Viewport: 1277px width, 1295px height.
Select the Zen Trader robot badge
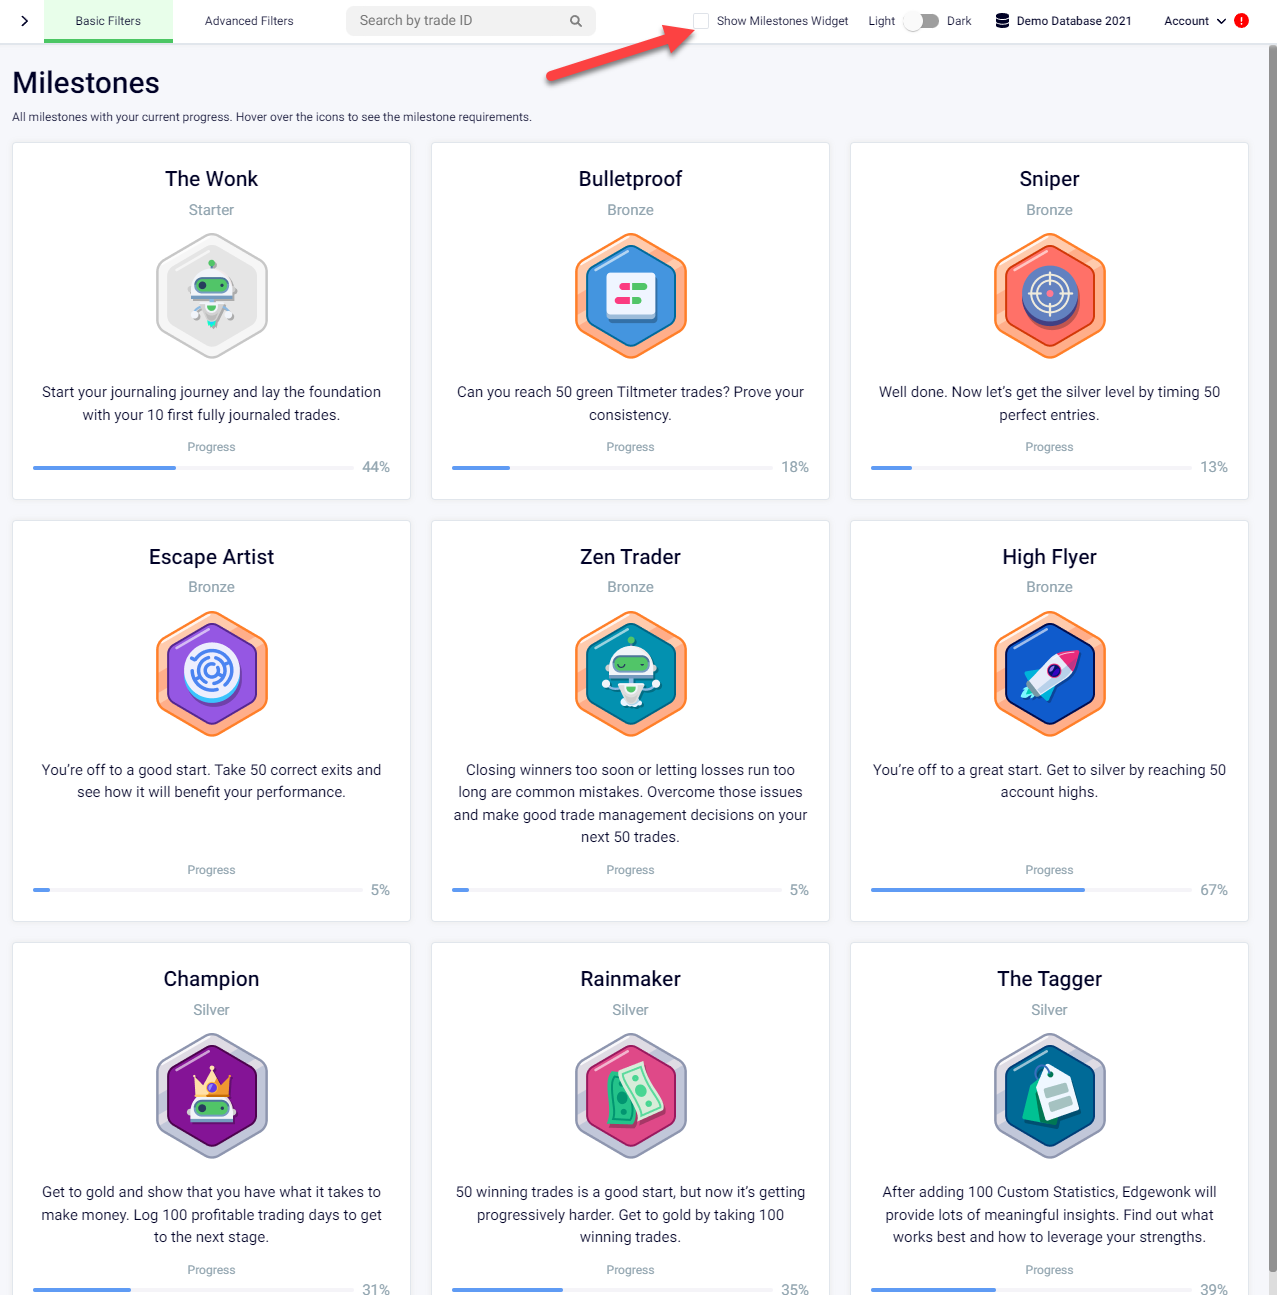coord(630,674)
